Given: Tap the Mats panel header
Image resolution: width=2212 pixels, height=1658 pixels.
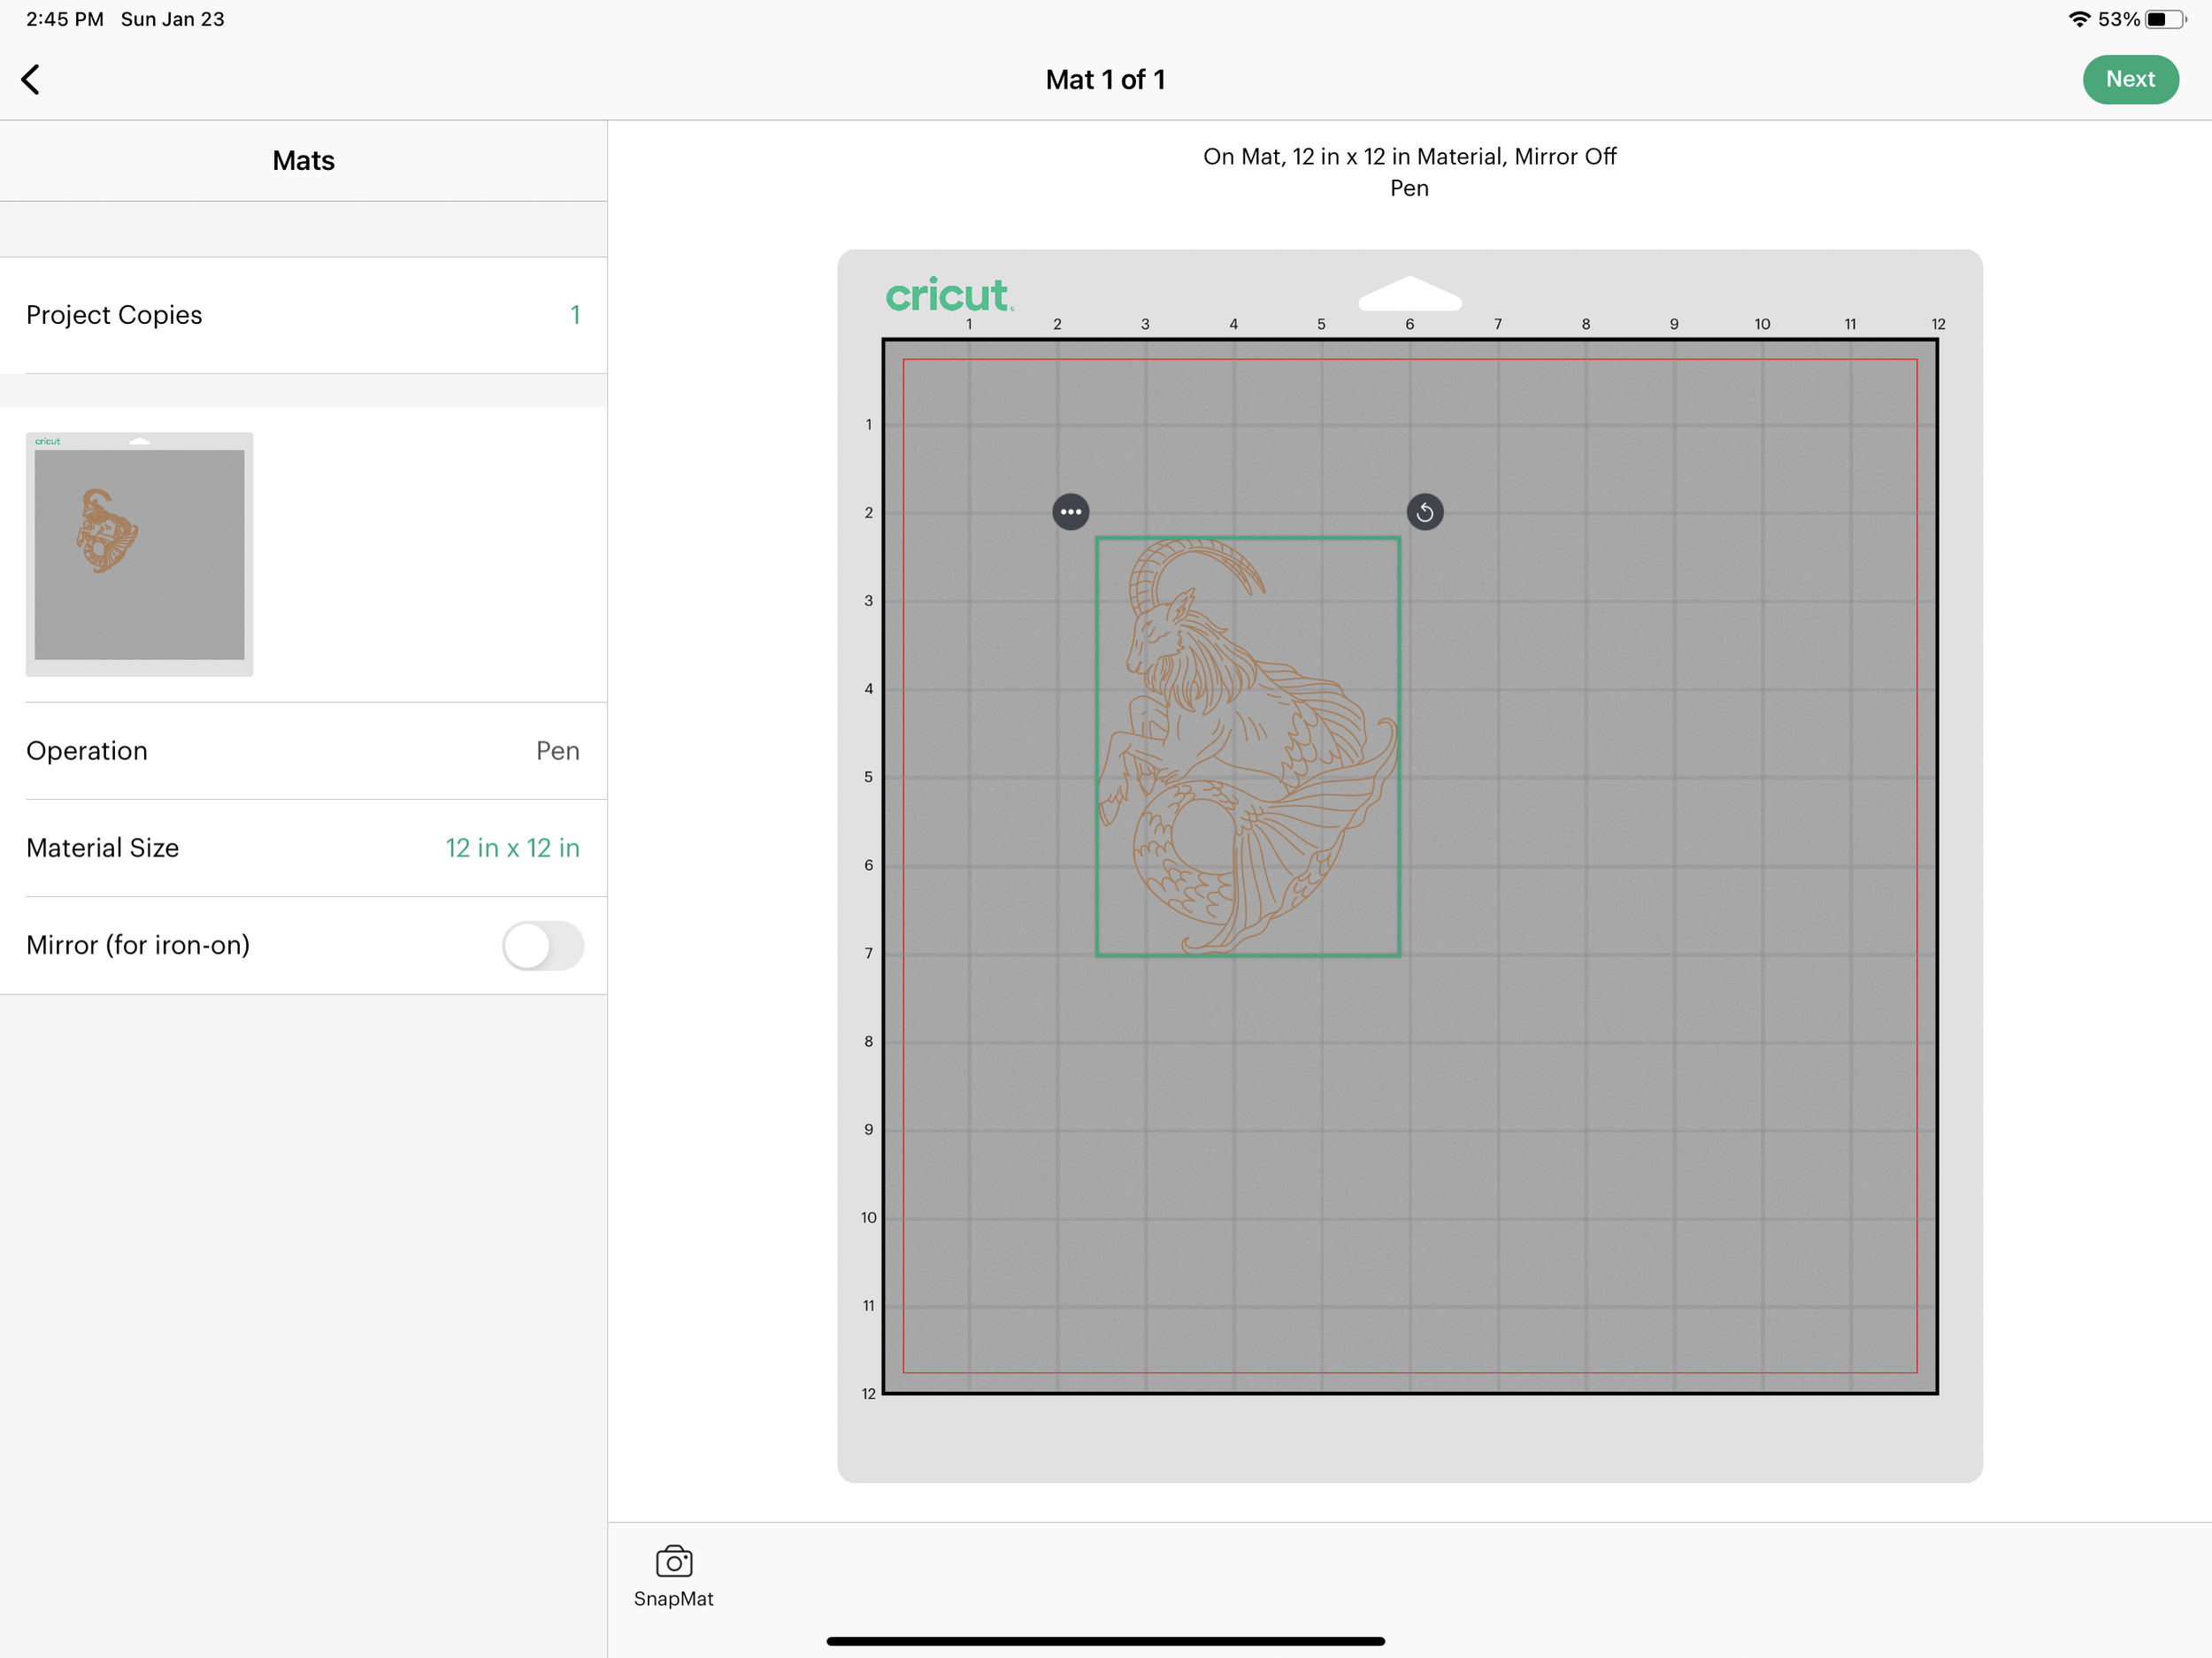Looking at the screenshot, I should pyautogui.click(x=303, y=161).
